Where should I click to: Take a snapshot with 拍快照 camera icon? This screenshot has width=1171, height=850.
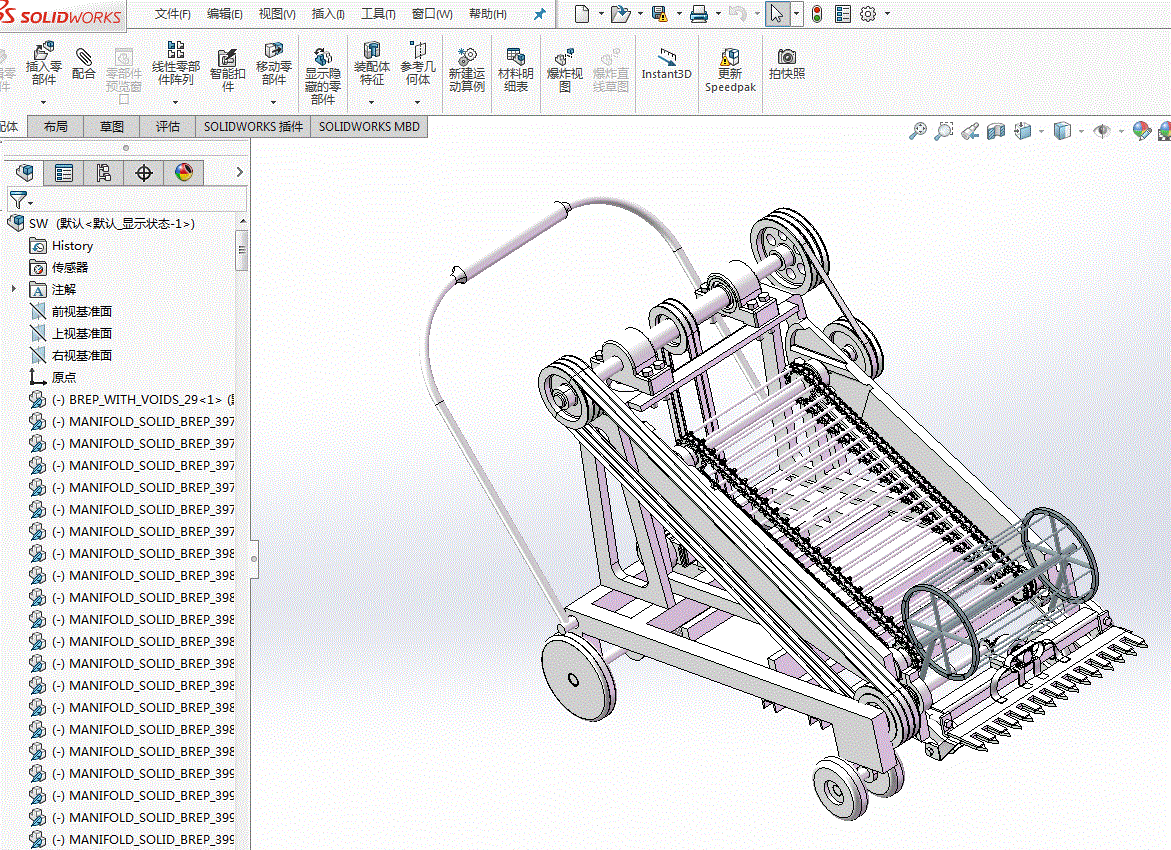[x=787, y=62]
